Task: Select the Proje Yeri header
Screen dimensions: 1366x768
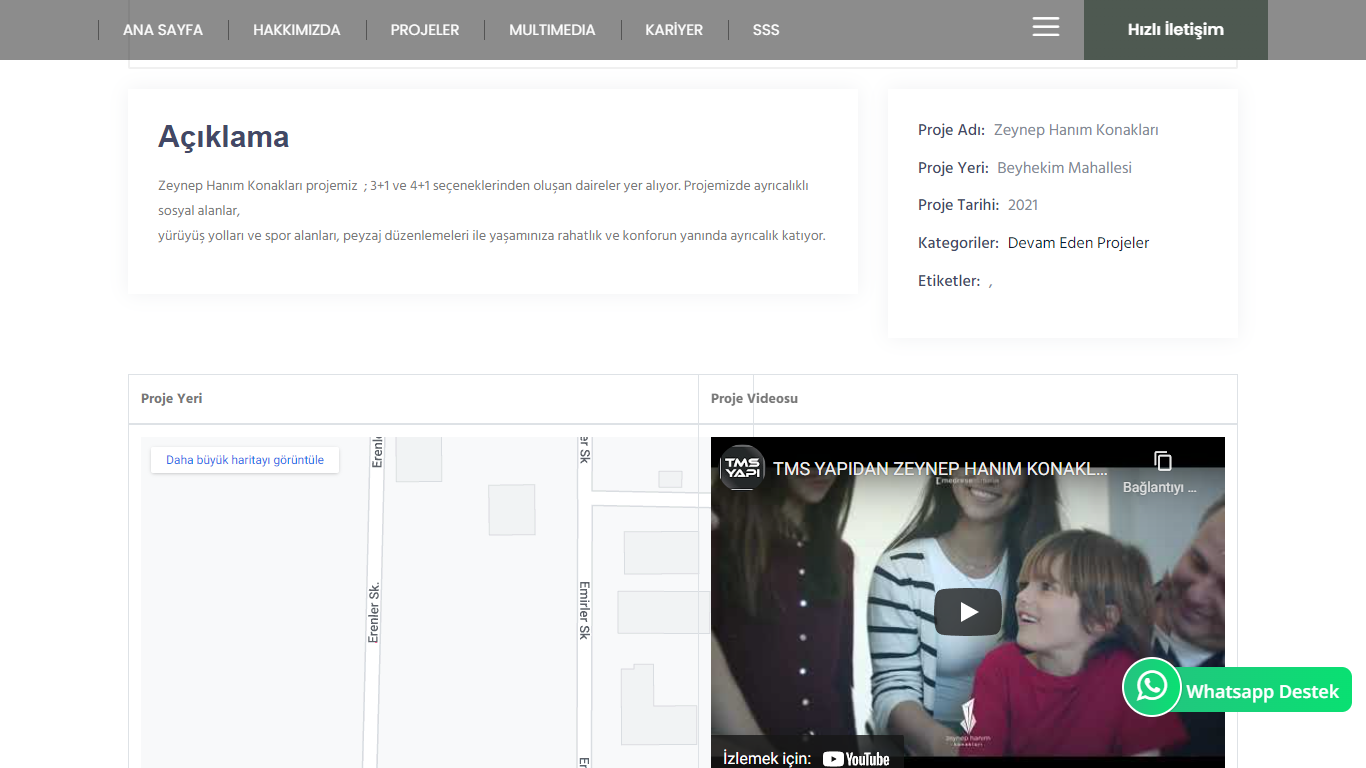Action: [x=172, y=399]
